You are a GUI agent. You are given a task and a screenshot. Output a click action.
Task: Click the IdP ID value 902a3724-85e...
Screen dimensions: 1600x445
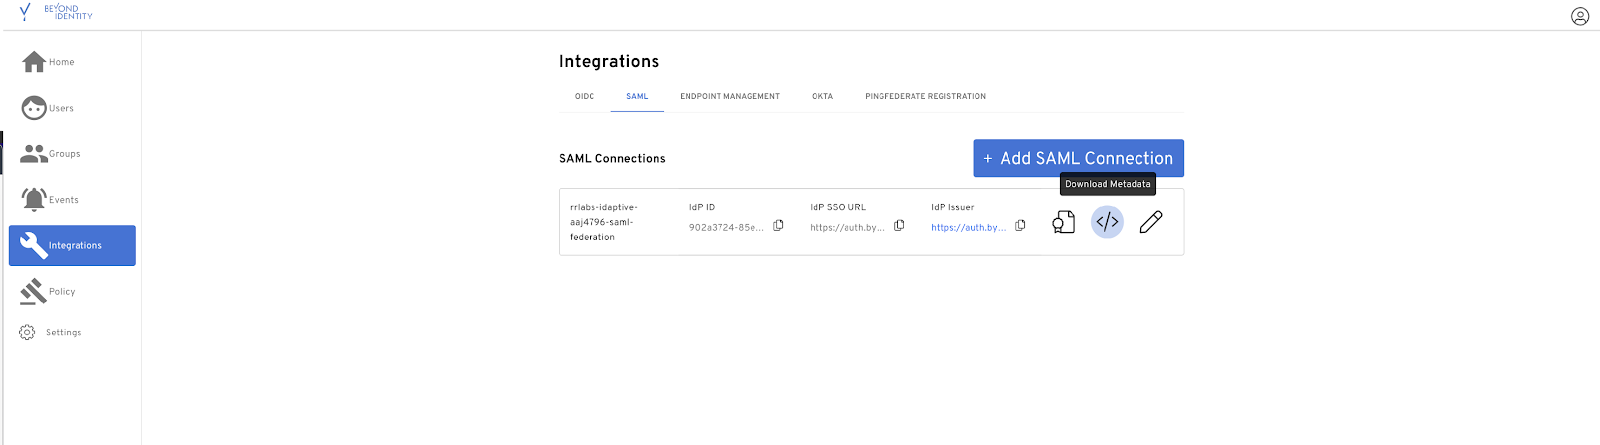pyautogui.click(x=726, y=228)
